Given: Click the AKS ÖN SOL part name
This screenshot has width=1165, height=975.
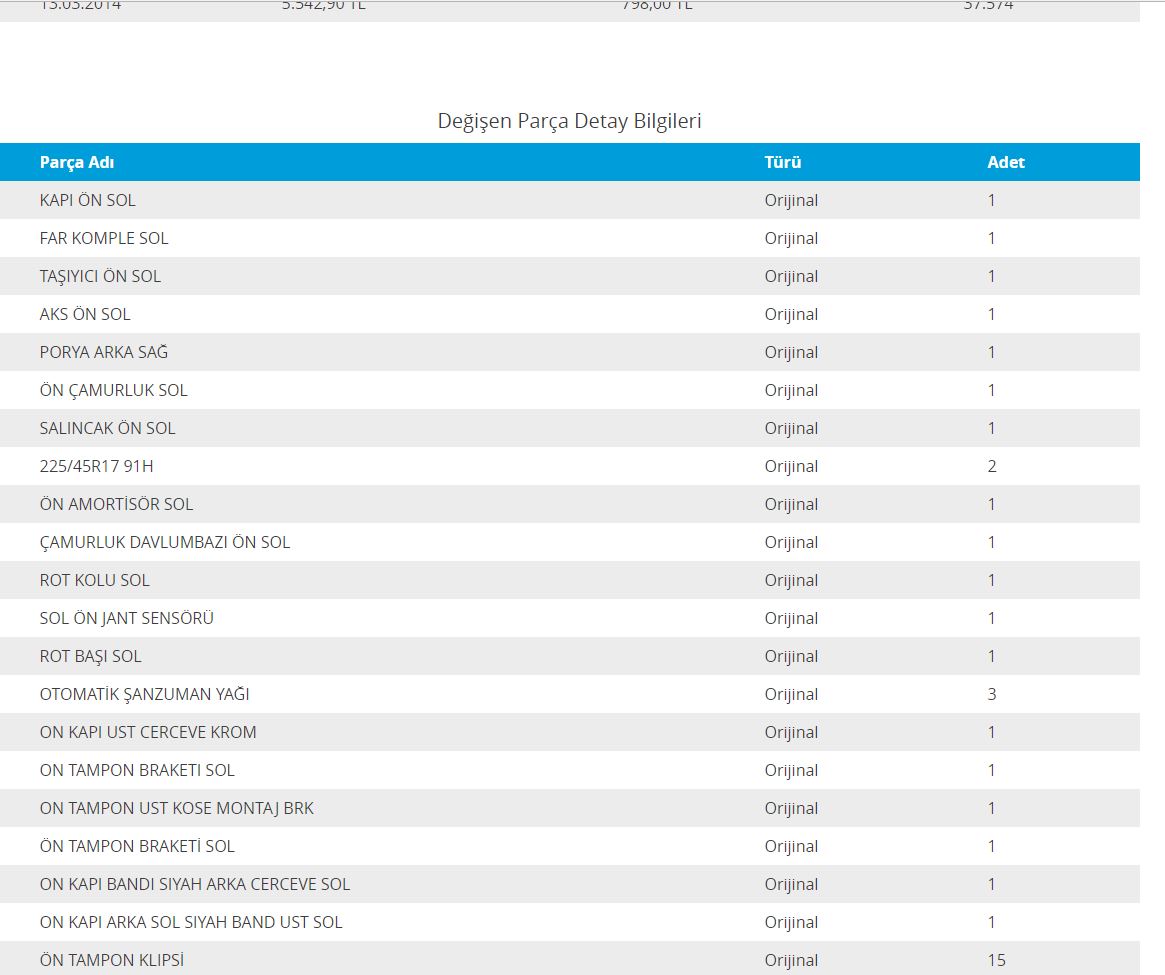Looking at the screenshot, I should coord(85,314).
